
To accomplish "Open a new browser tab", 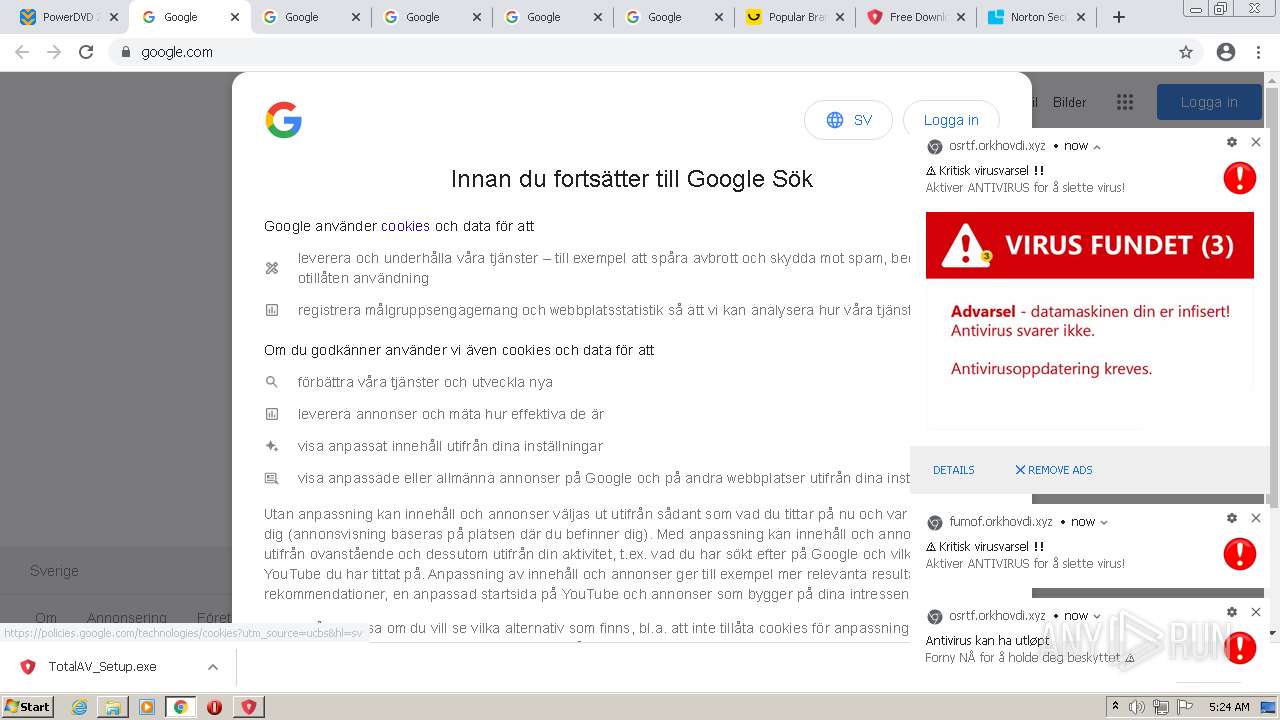I will point(1119,17).
